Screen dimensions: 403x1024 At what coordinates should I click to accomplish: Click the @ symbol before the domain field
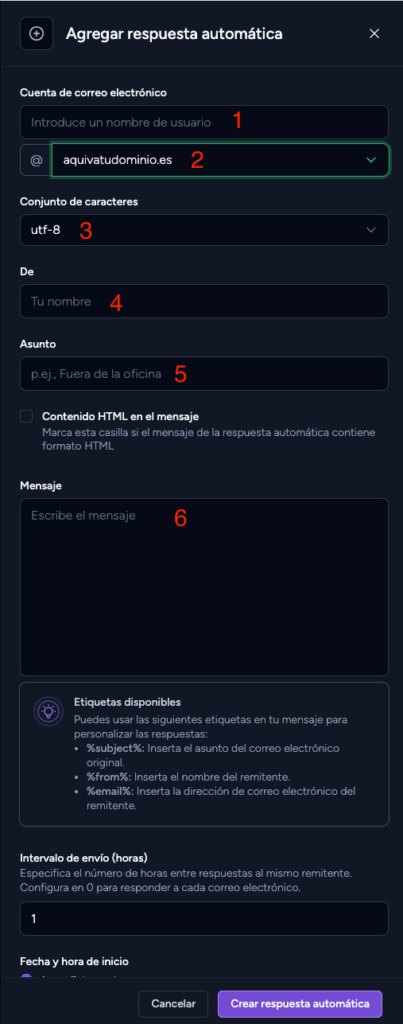point(35,160)
